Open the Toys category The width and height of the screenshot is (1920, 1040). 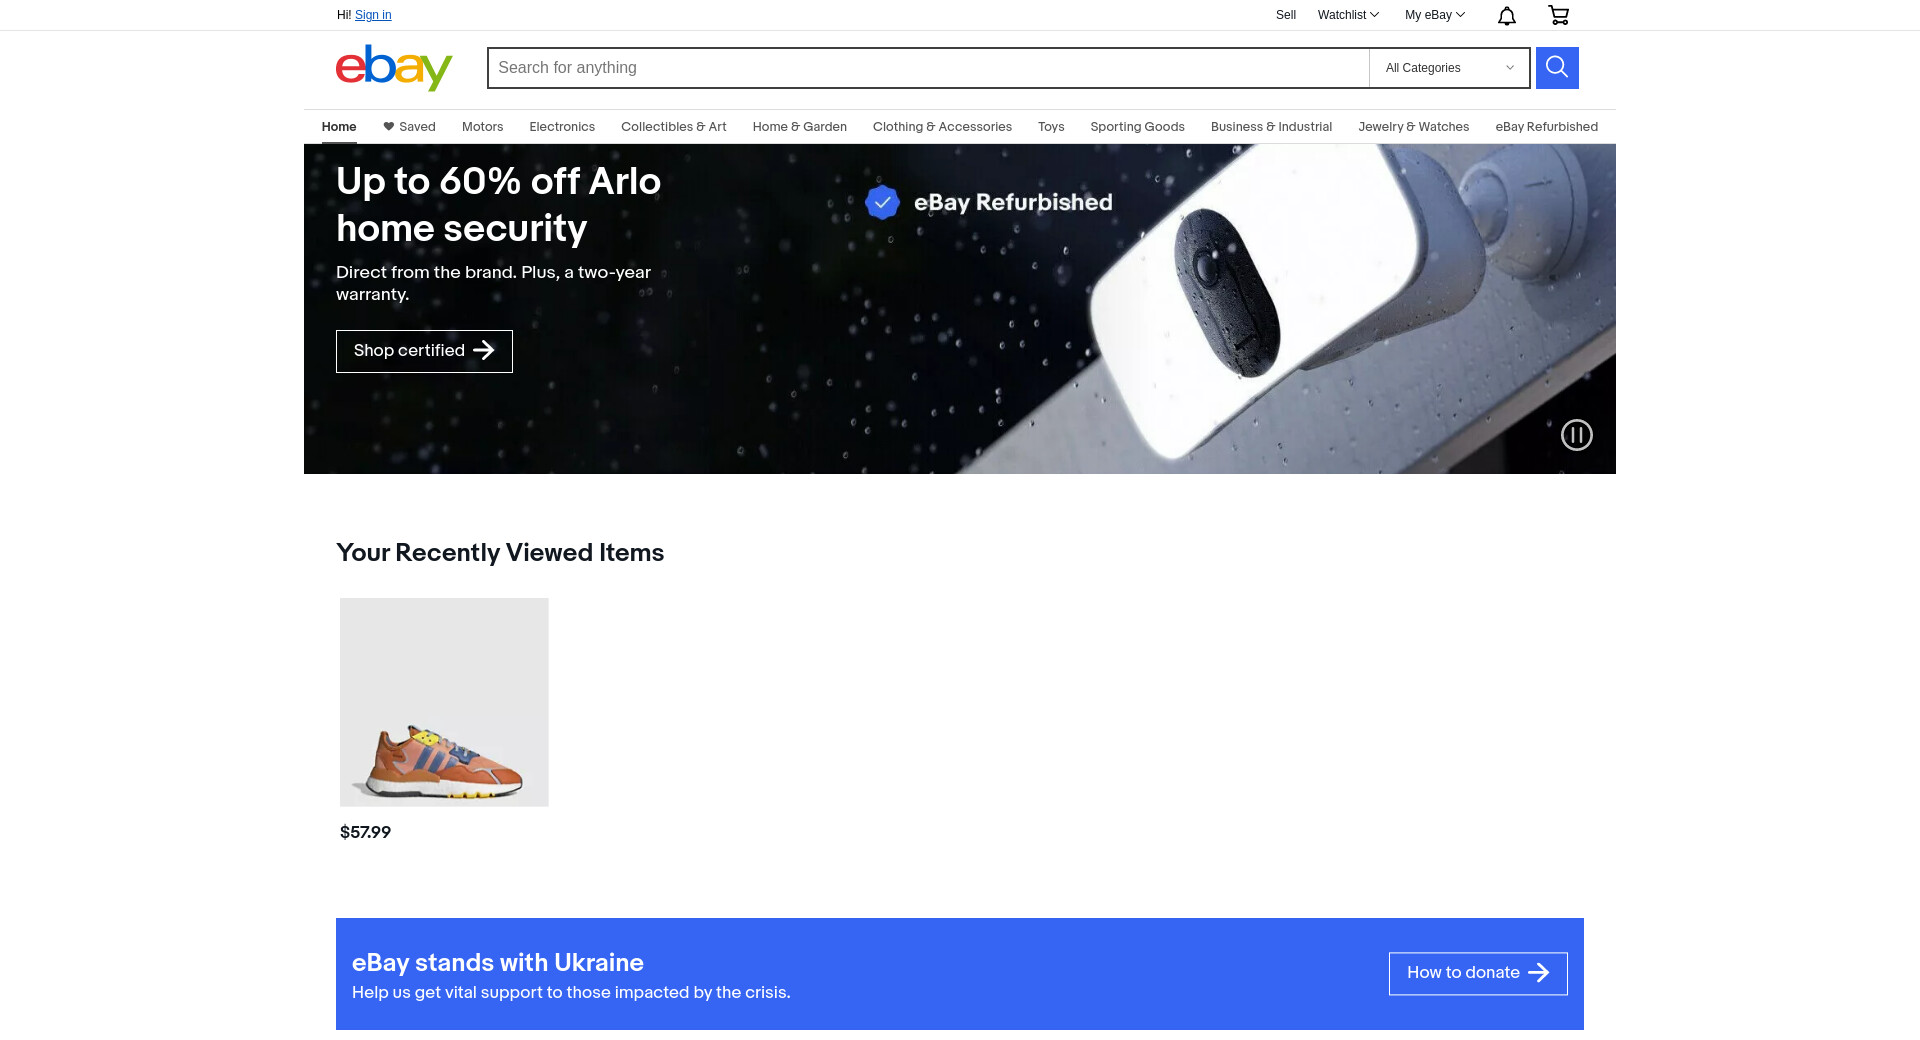tap(1051, 127)
